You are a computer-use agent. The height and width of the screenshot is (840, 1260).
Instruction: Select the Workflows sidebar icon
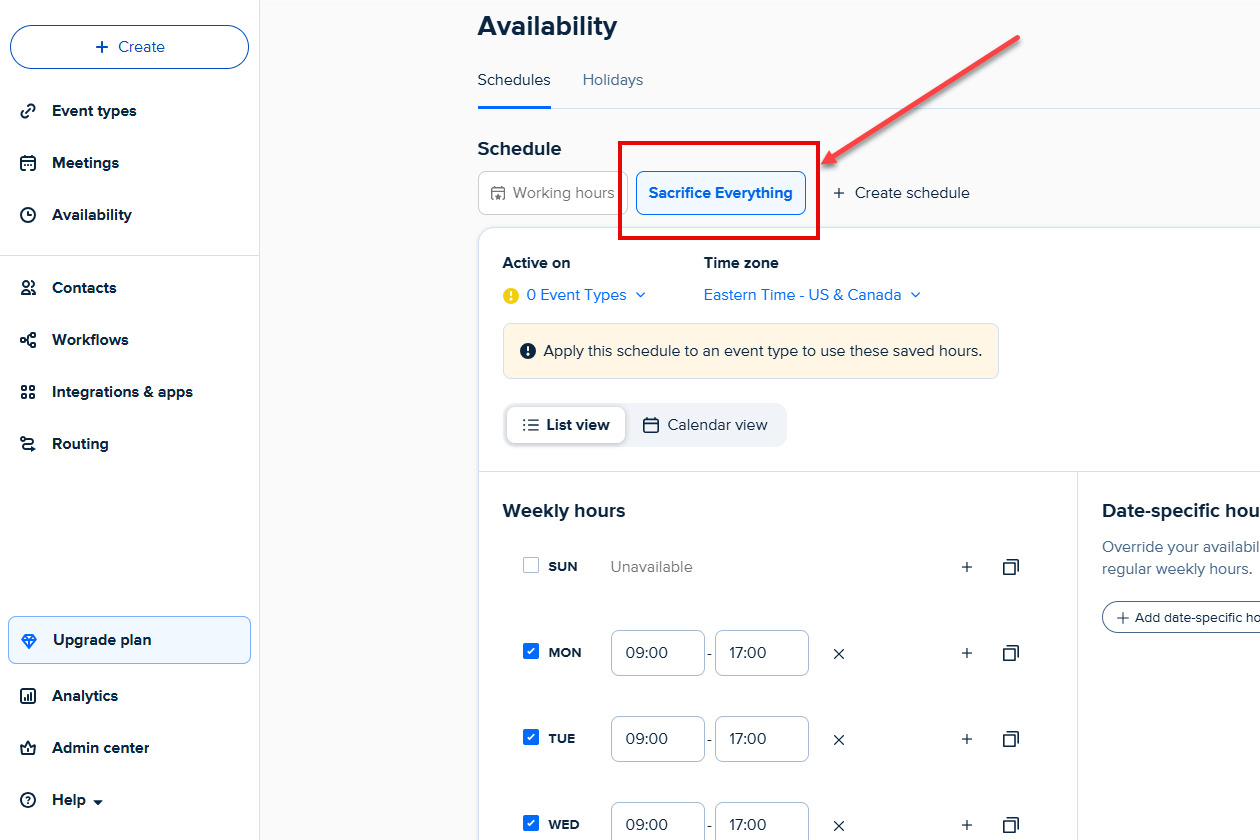pyautogui.click(x=28, y=339)
